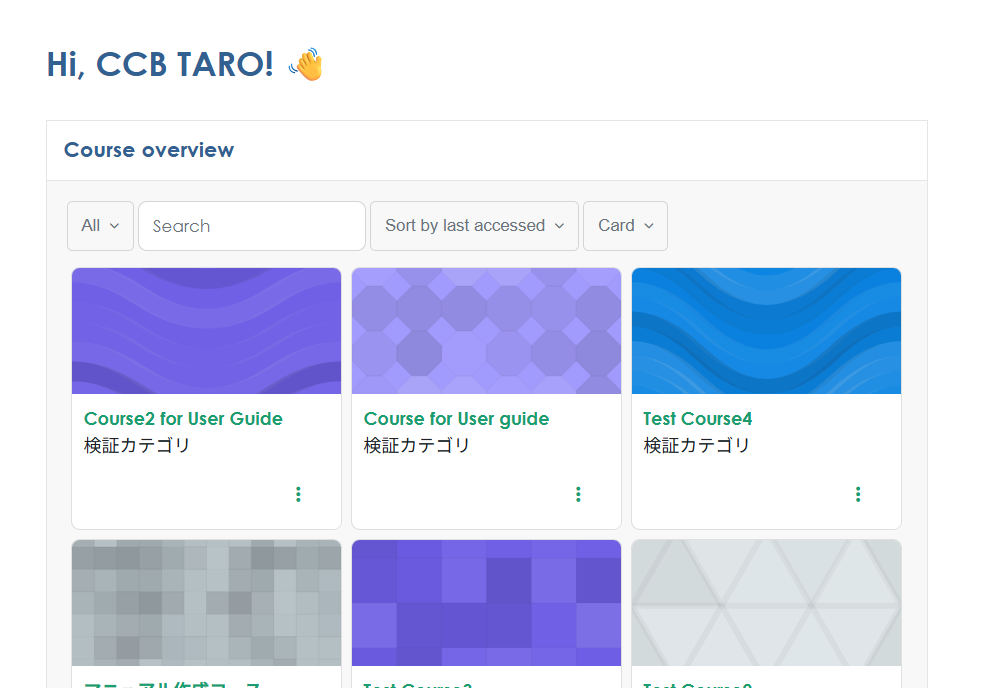
Task: Open the Card display mode dropdown
Action: (x=625, y=226)
